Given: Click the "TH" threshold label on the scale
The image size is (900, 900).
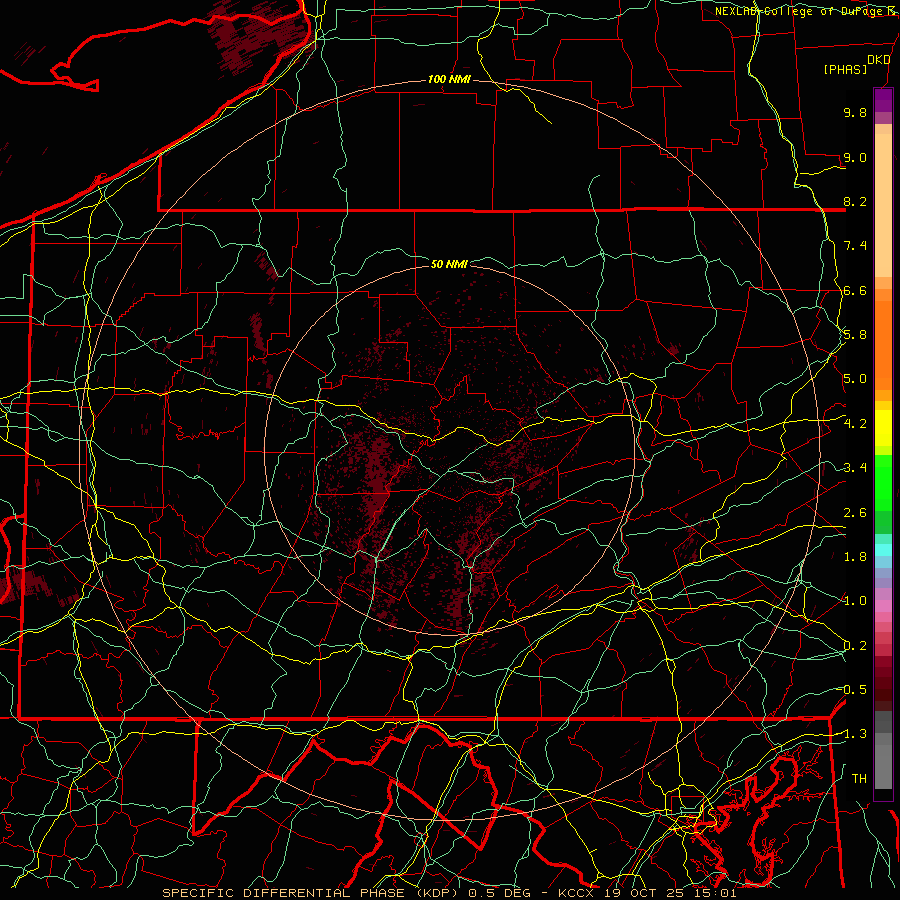Looking at the screenshot, I should pos(859,779).
